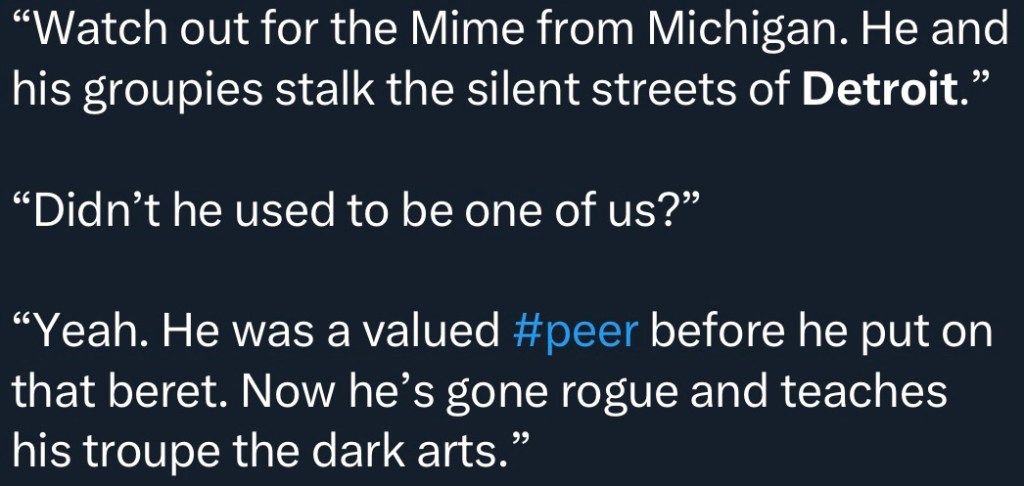Click the bold word Detroit
Screen dimensions: 1024x486
click(x=876, y=92)
